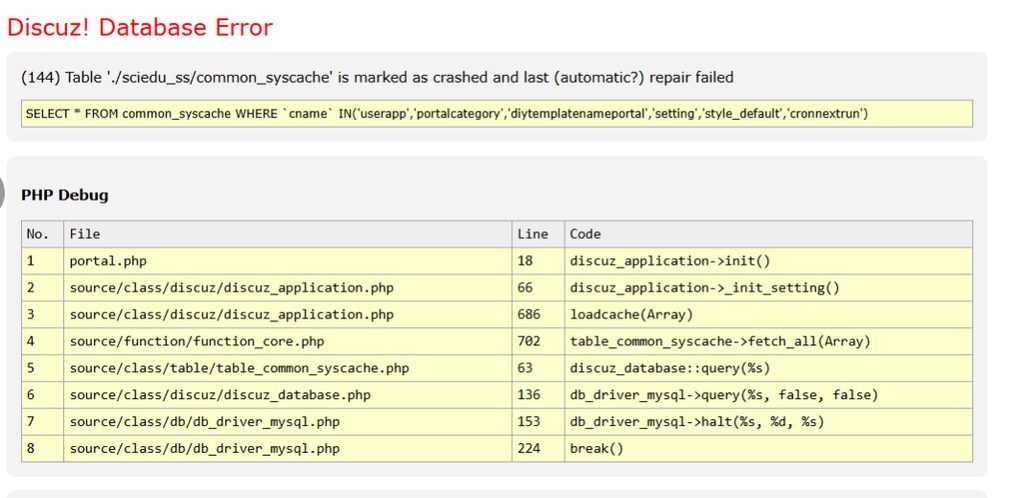Viewport: 1024px width, 498px height.
Task: Click 'table_common_syscache.php' file cell
Action: (287, 368)
